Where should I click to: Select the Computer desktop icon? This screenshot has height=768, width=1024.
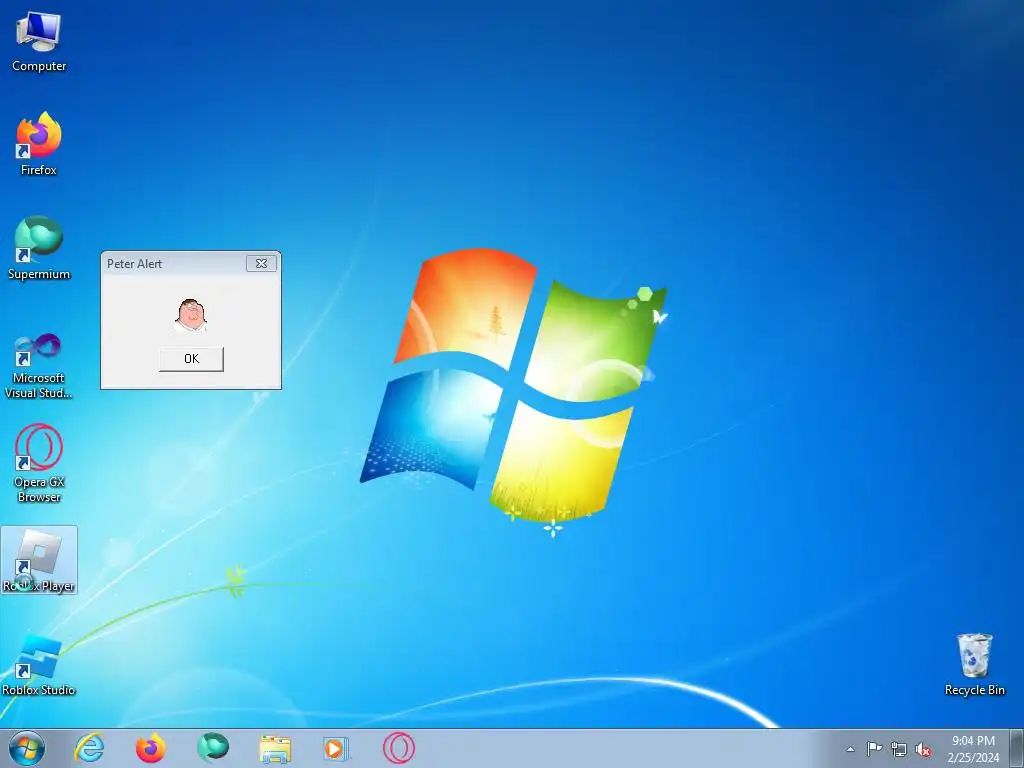(39, 41)
